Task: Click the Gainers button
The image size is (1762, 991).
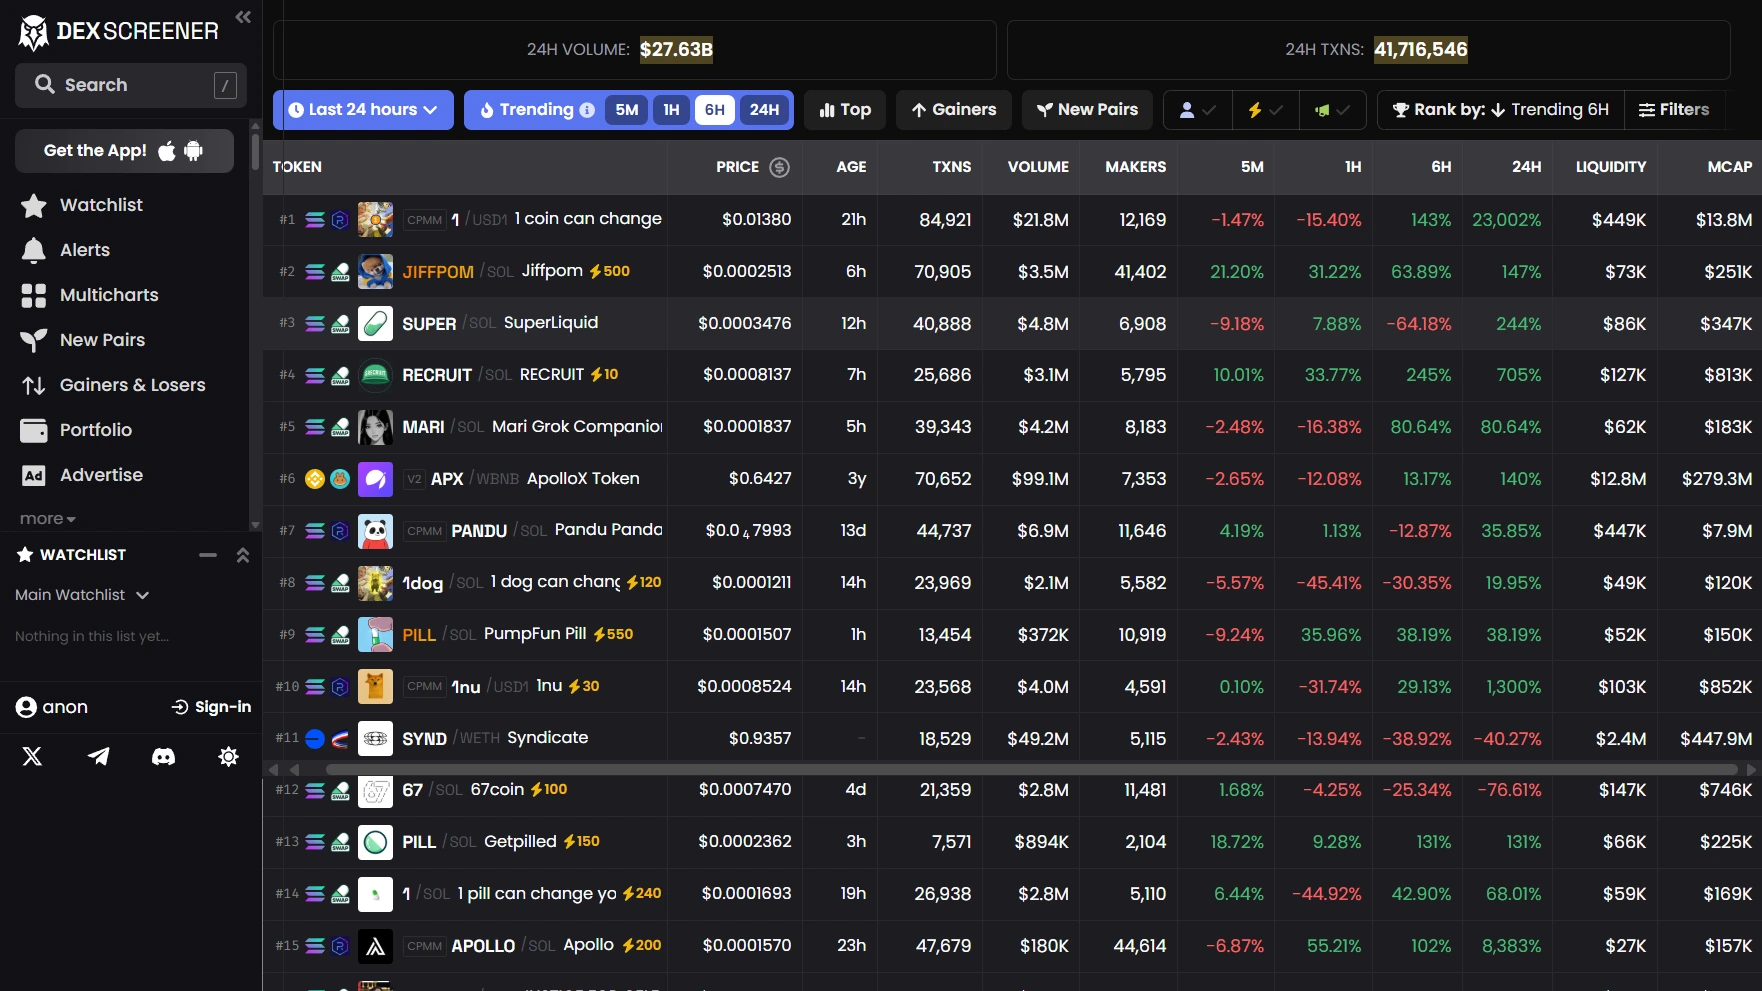Action: 954,110
